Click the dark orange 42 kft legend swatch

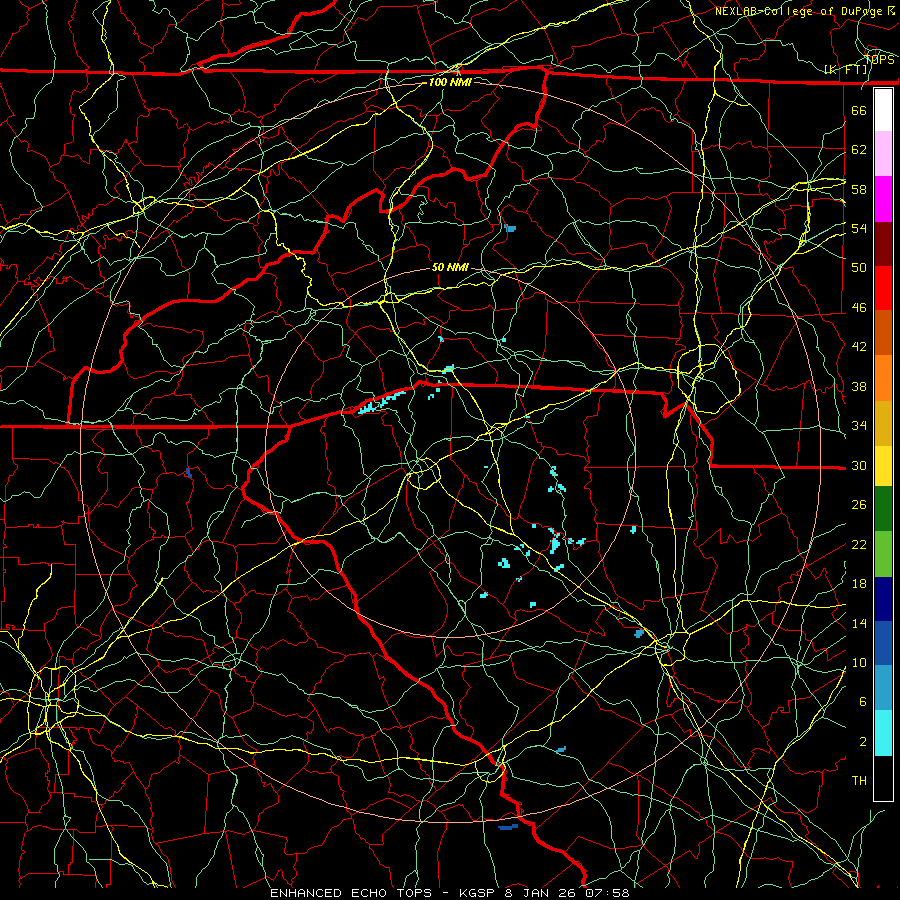pos(883,333)
